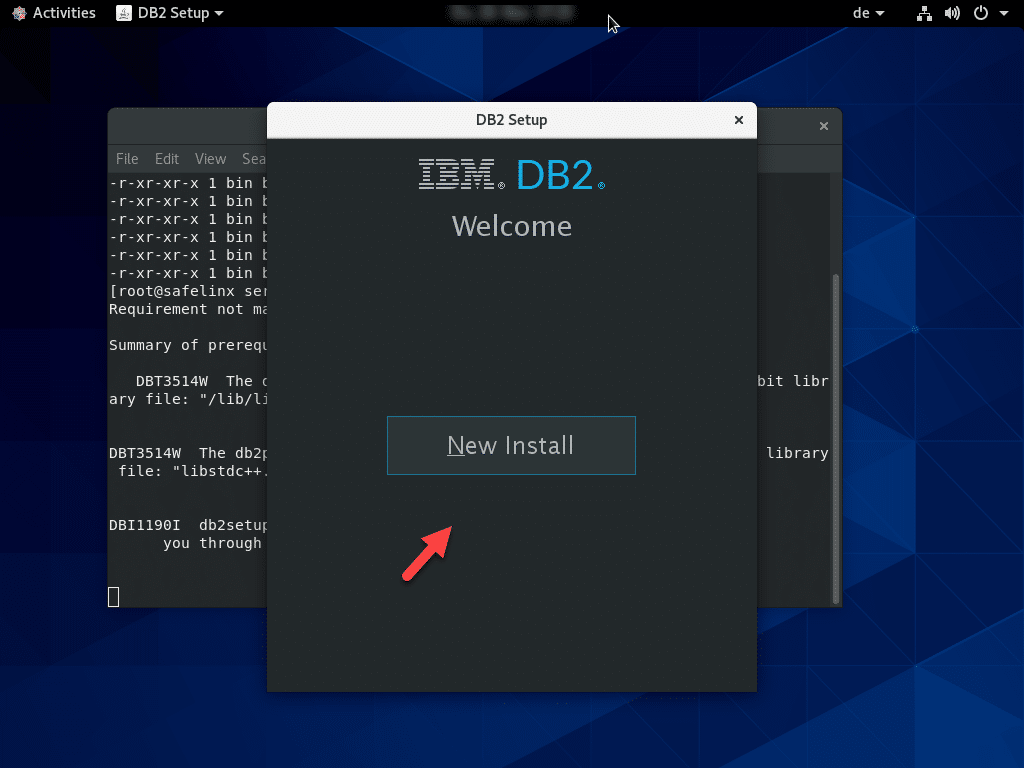Viewport: 1024px width, 768px height.
Task: Click the terminal cursor block
Action: [114, 597]
